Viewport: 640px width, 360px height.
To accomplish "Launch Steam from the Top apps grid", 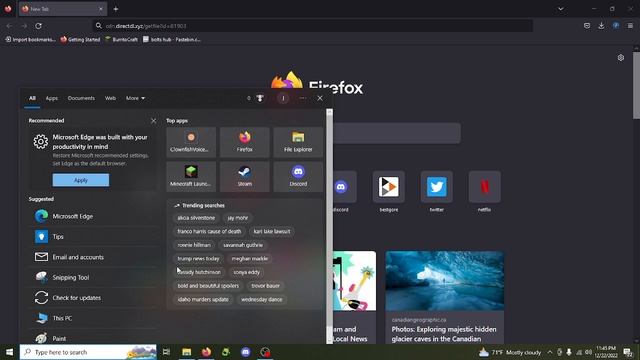I will [244, 176].
